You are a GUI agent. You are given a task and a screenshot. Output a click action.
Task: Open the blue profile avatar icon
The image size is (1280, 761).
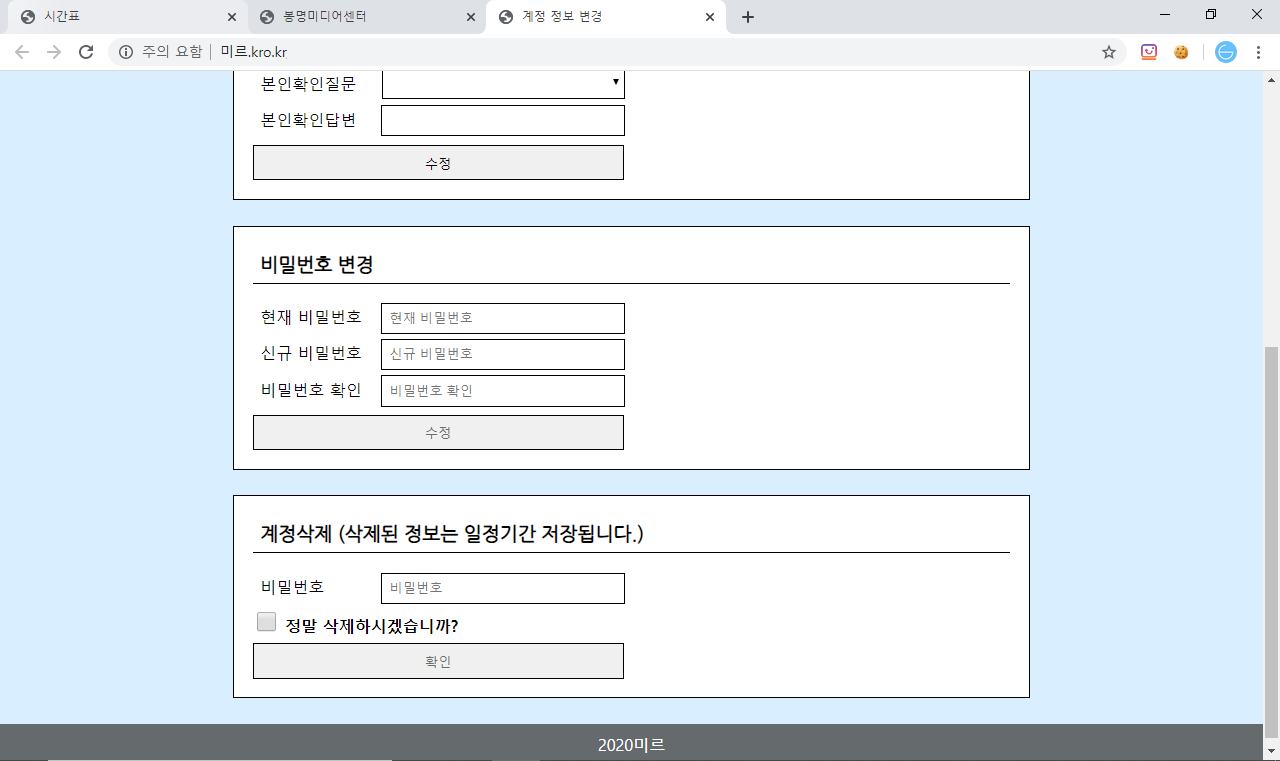tap(1226, 52)
